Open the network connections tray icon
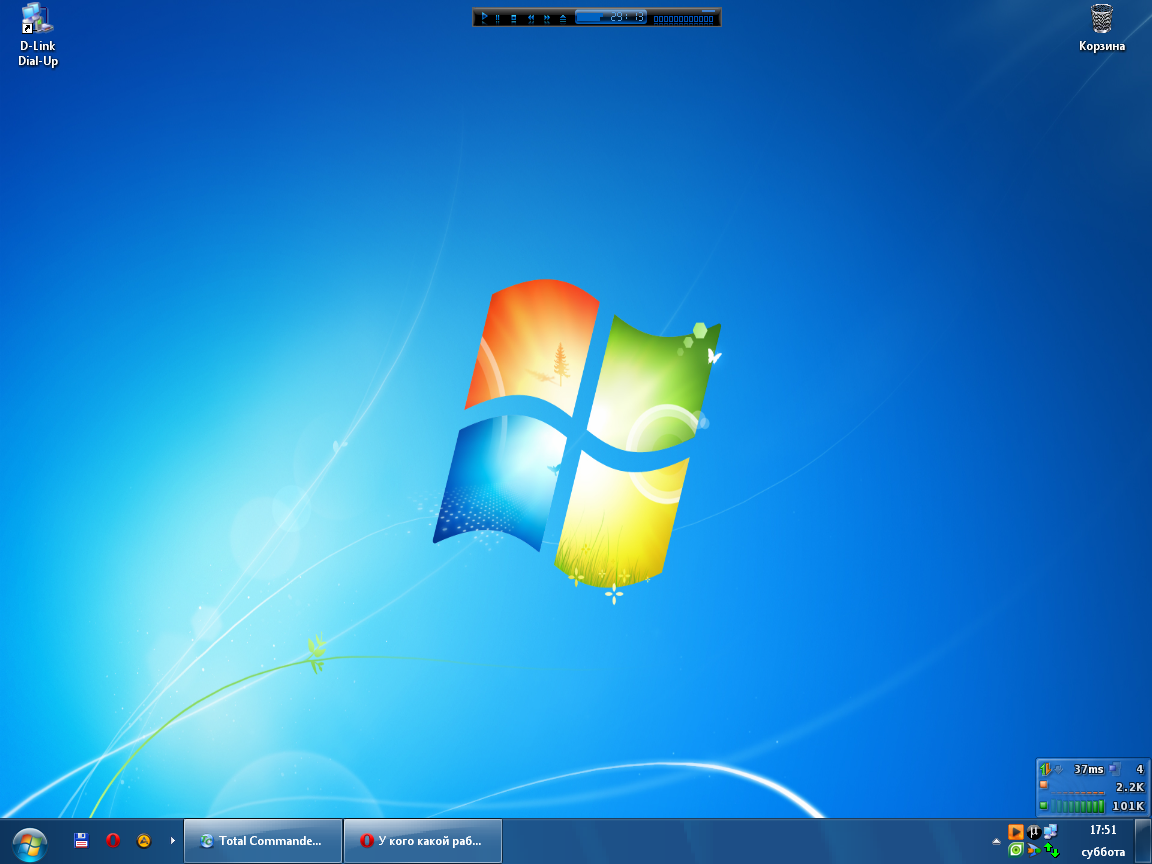 pyautogui.click(x=1050, y=831)
